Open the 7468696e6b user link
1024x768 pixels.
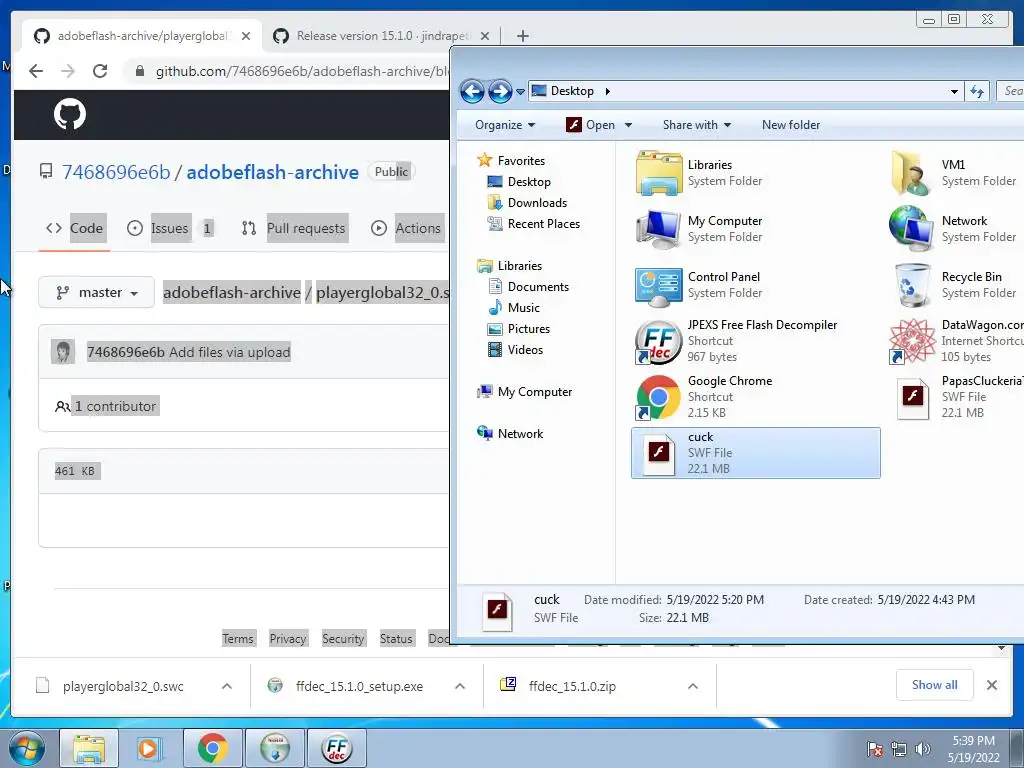tap(116, 172)
